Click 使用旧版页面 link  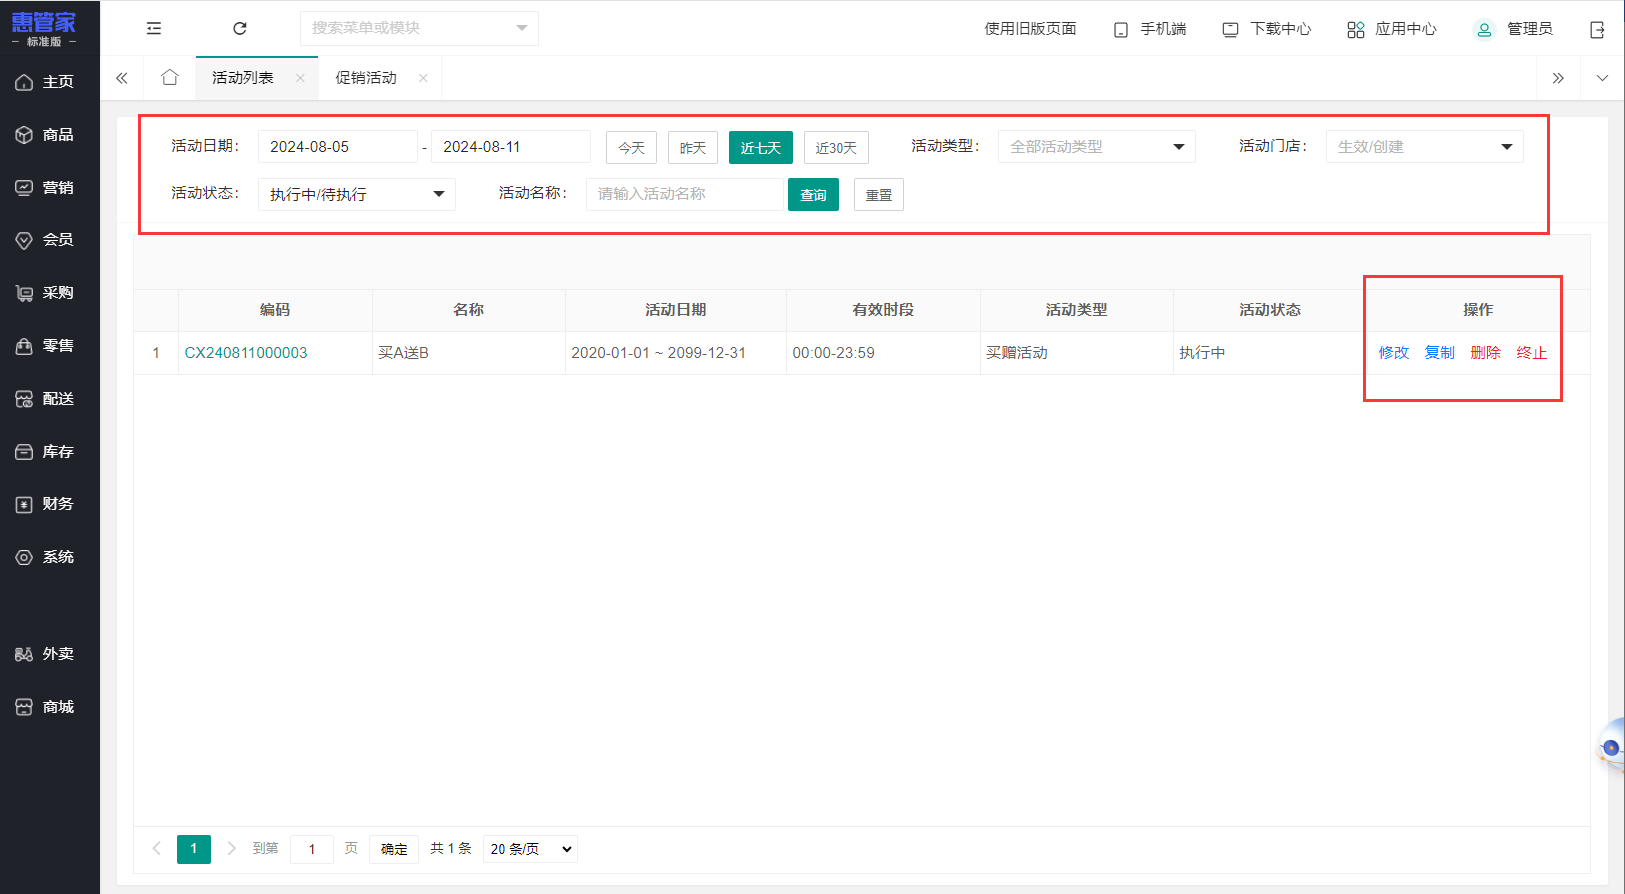(x=1030, y=29)
